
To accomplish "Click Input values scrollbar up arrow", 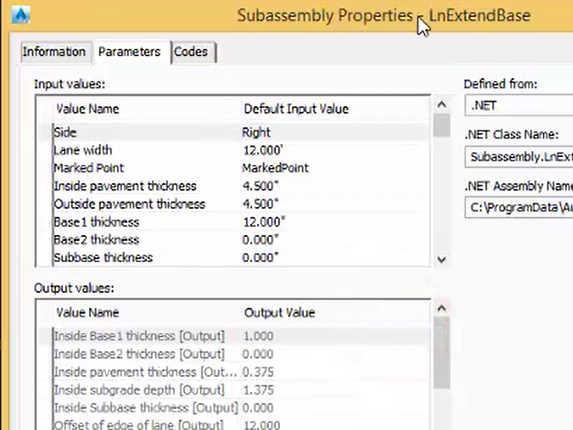I will coord(442,105).
